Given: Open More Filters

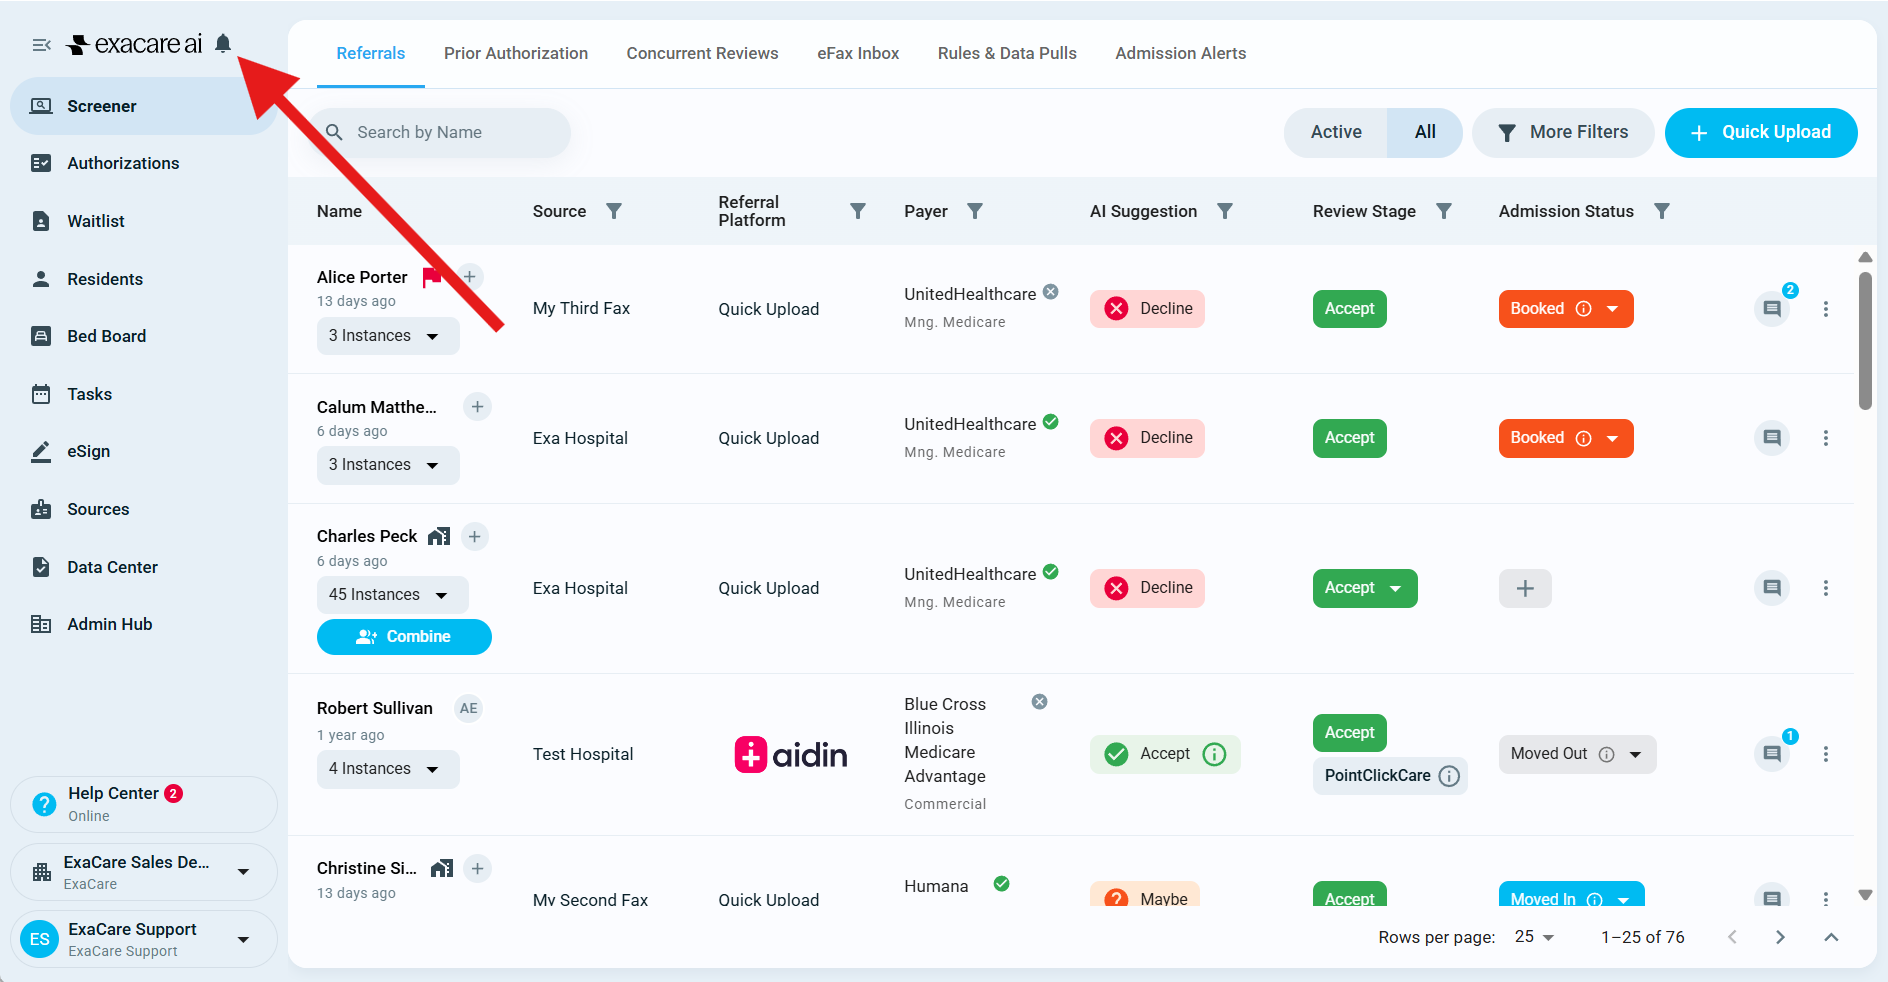Looking at the screenshot, I should click(x=1563, y=132).
